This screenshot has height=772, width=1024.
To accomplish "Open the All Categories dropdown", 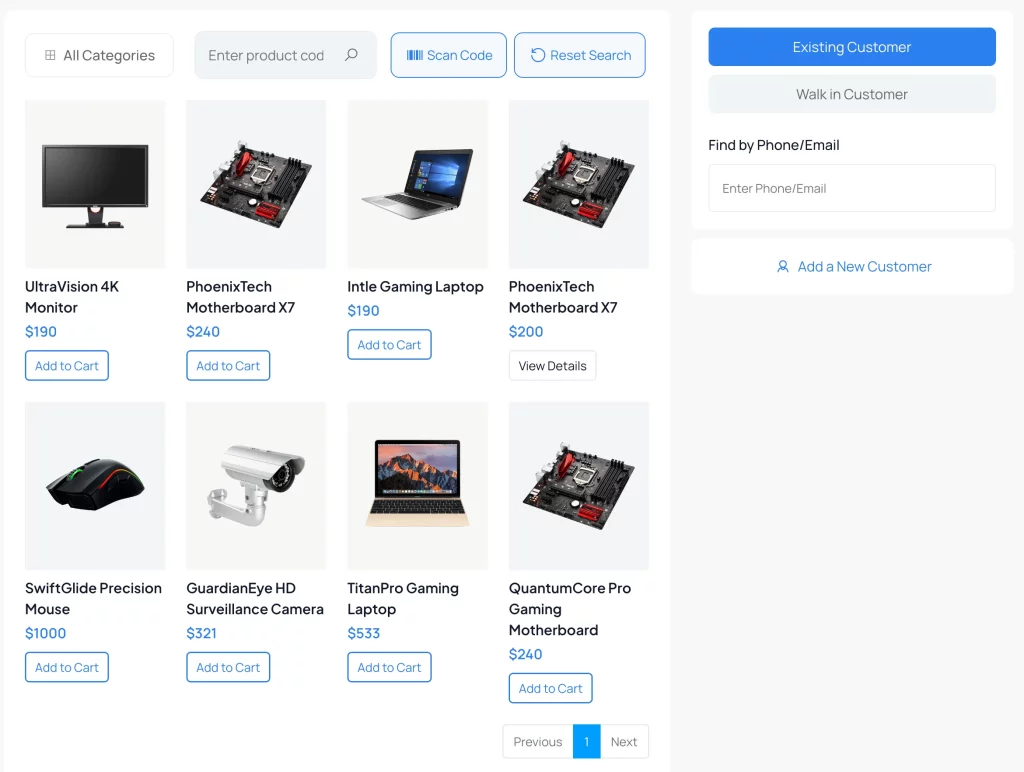I will point(99,55).
